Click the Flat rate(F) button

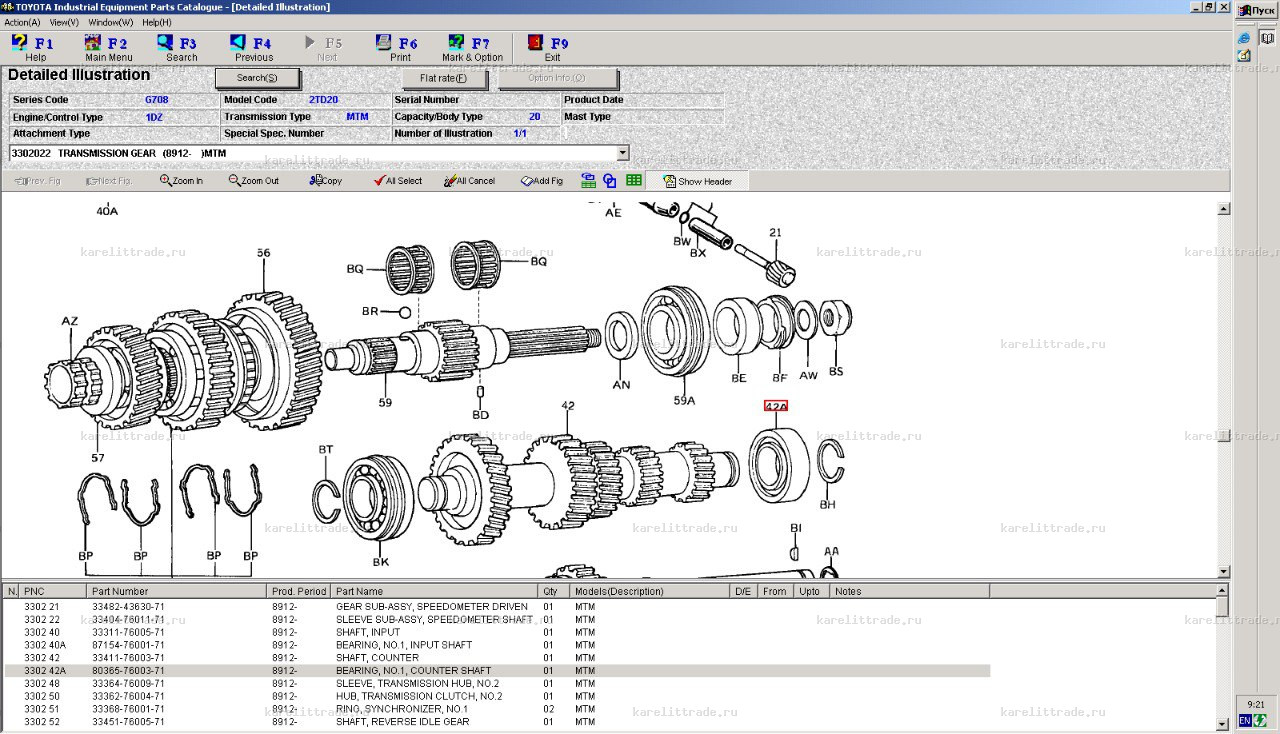444,78
